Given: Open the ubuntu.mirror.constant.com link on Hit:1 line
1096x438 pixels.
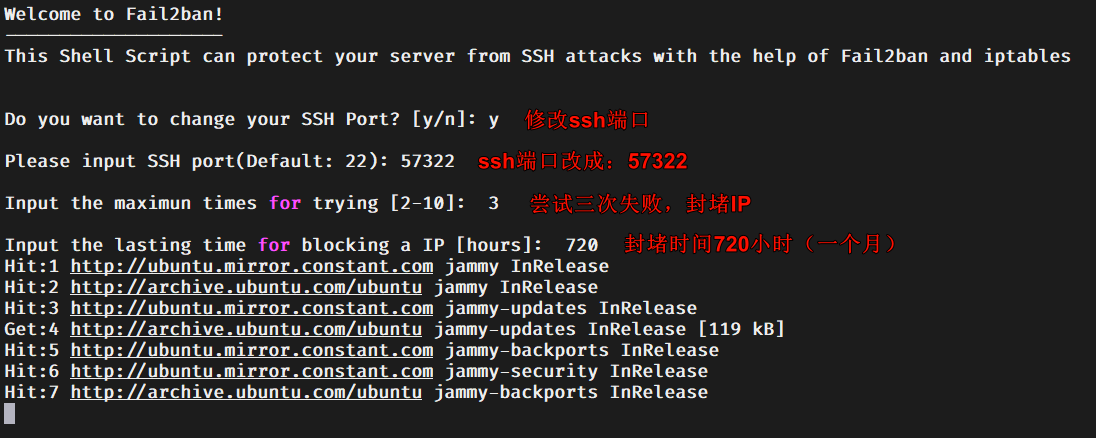Looking at the screenshot, I should pos(252,266).
